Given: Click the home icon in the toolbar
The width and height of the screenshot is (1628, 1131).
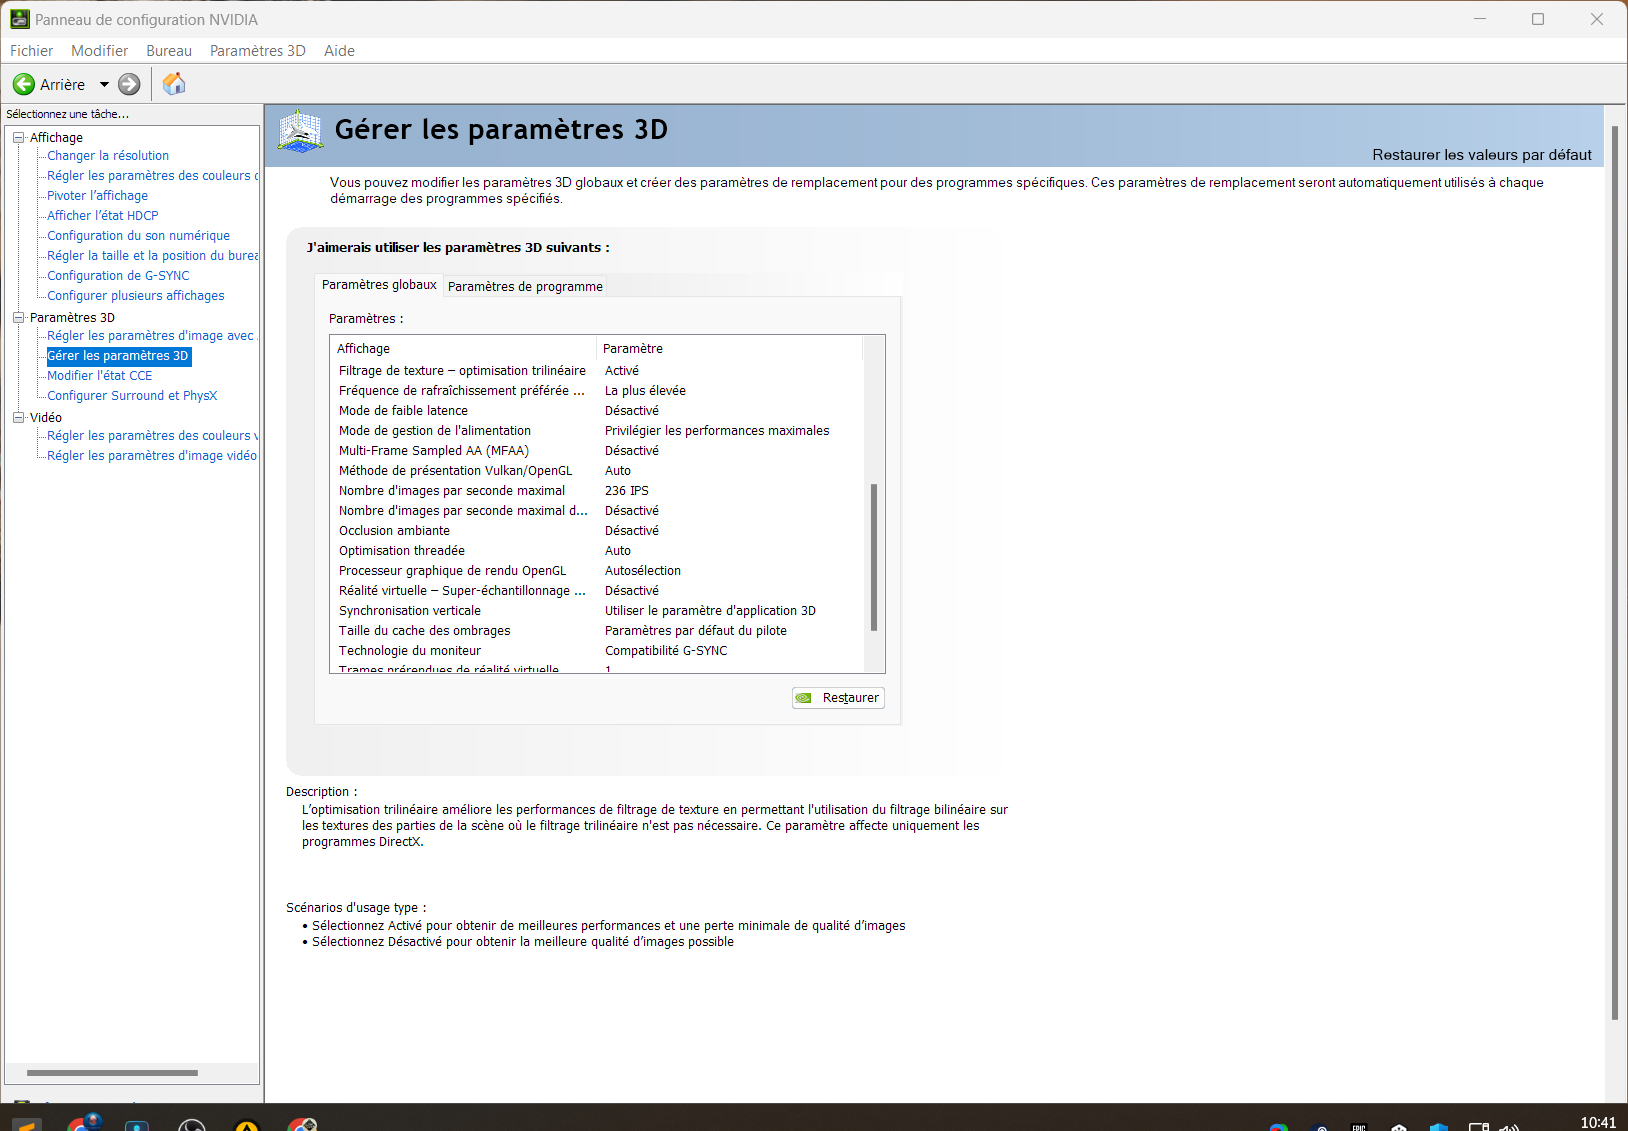Looking at the screenshot, I should point(173,84).
